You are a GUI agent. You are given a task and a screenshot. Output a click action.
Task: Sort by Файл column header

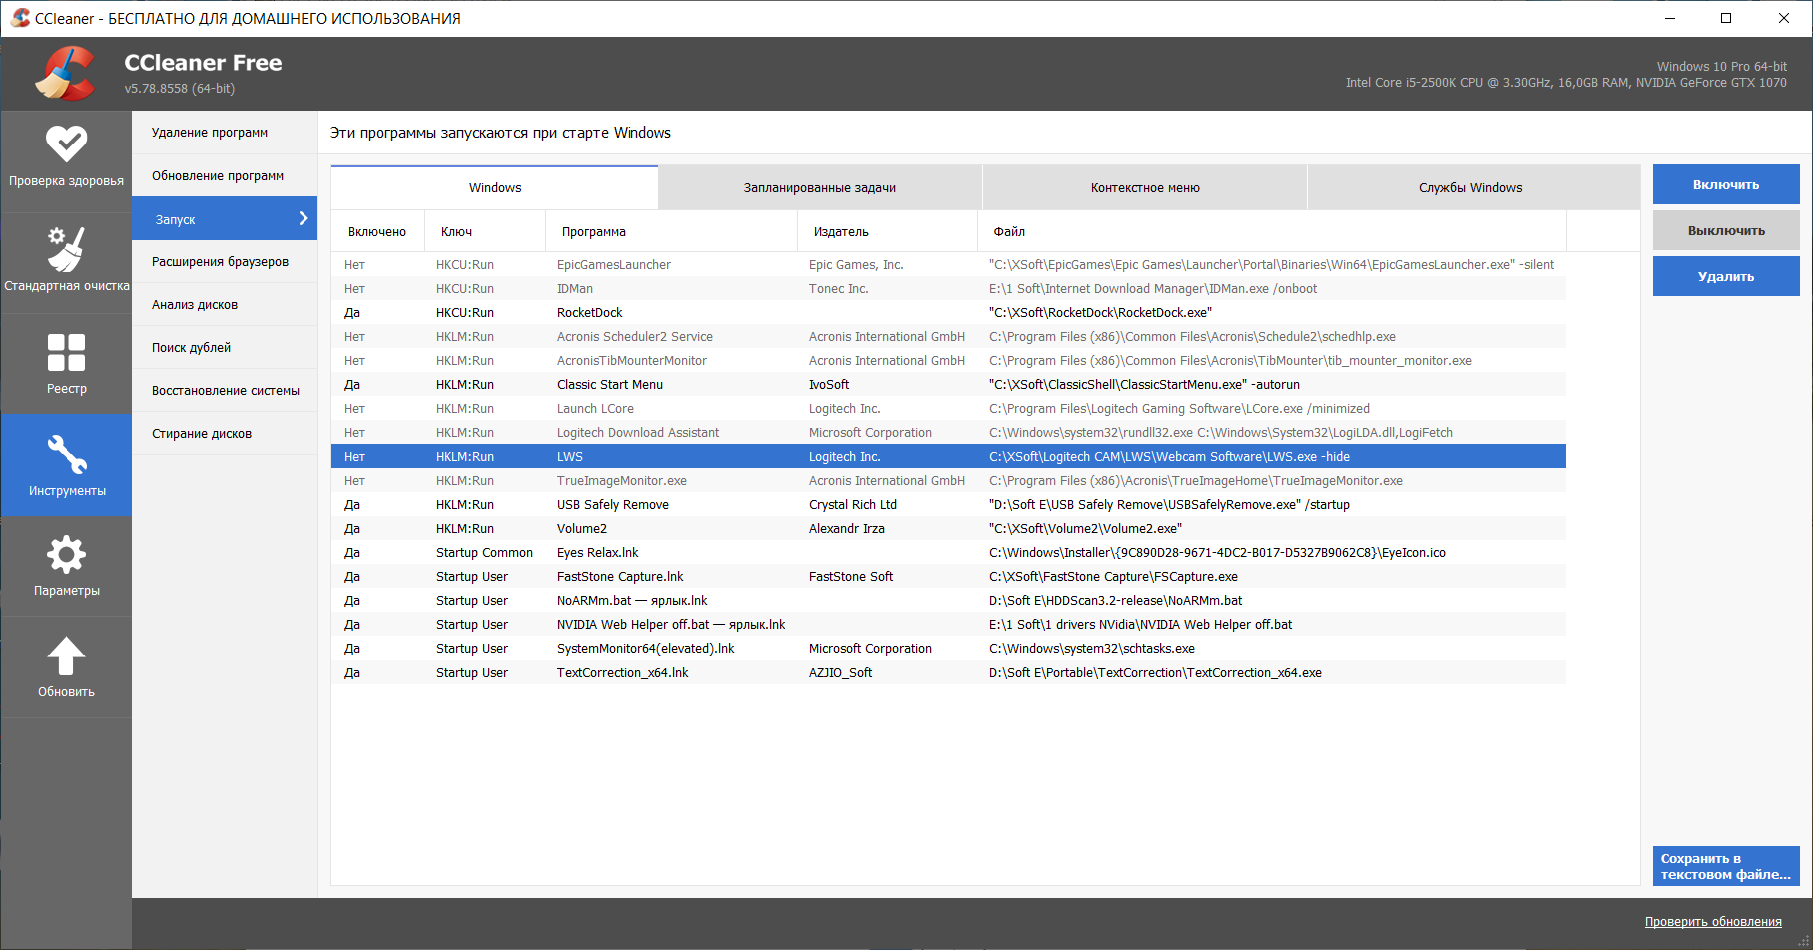tap(1272, 232)
